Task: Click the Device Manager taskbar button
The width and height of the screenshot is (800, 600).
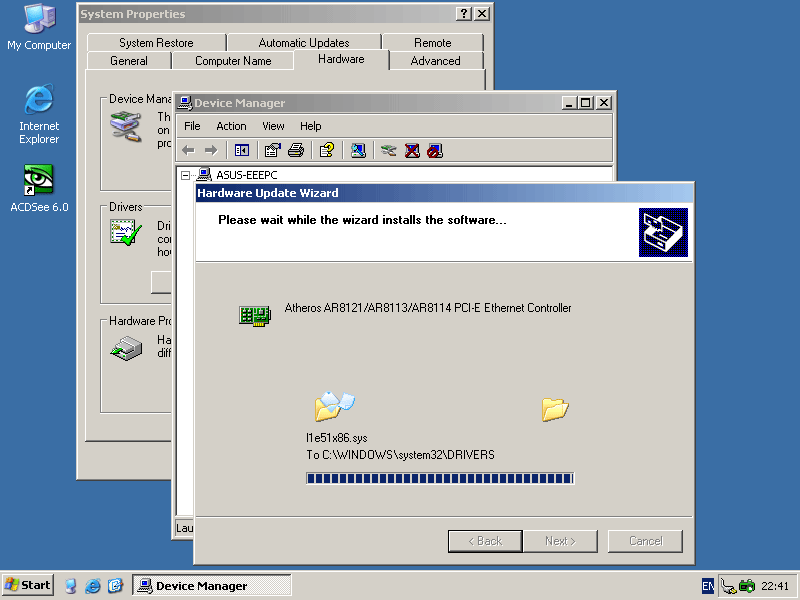Action: coord(212,585)
